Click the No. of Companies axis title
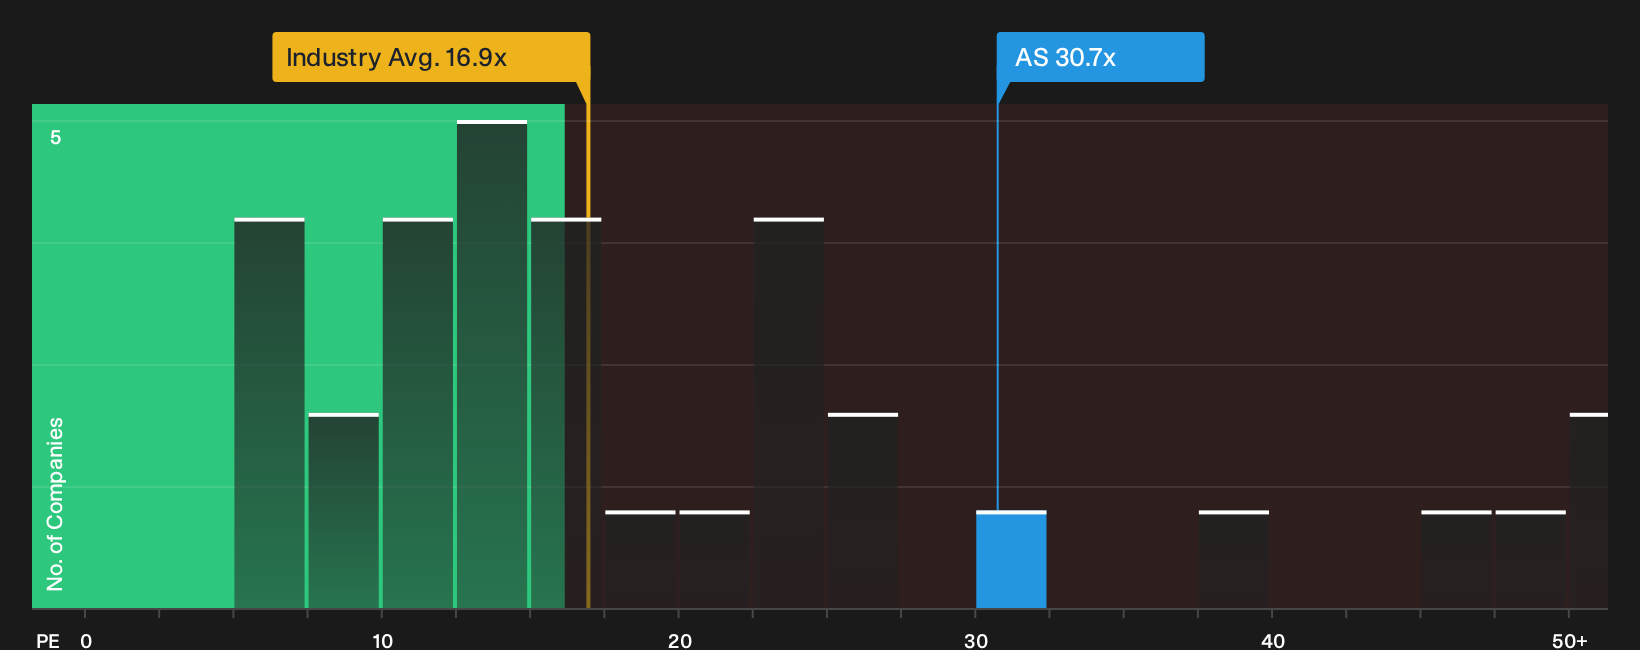Image resolution: width=1640 pixels, height=650 pixels. click(55, 504)
